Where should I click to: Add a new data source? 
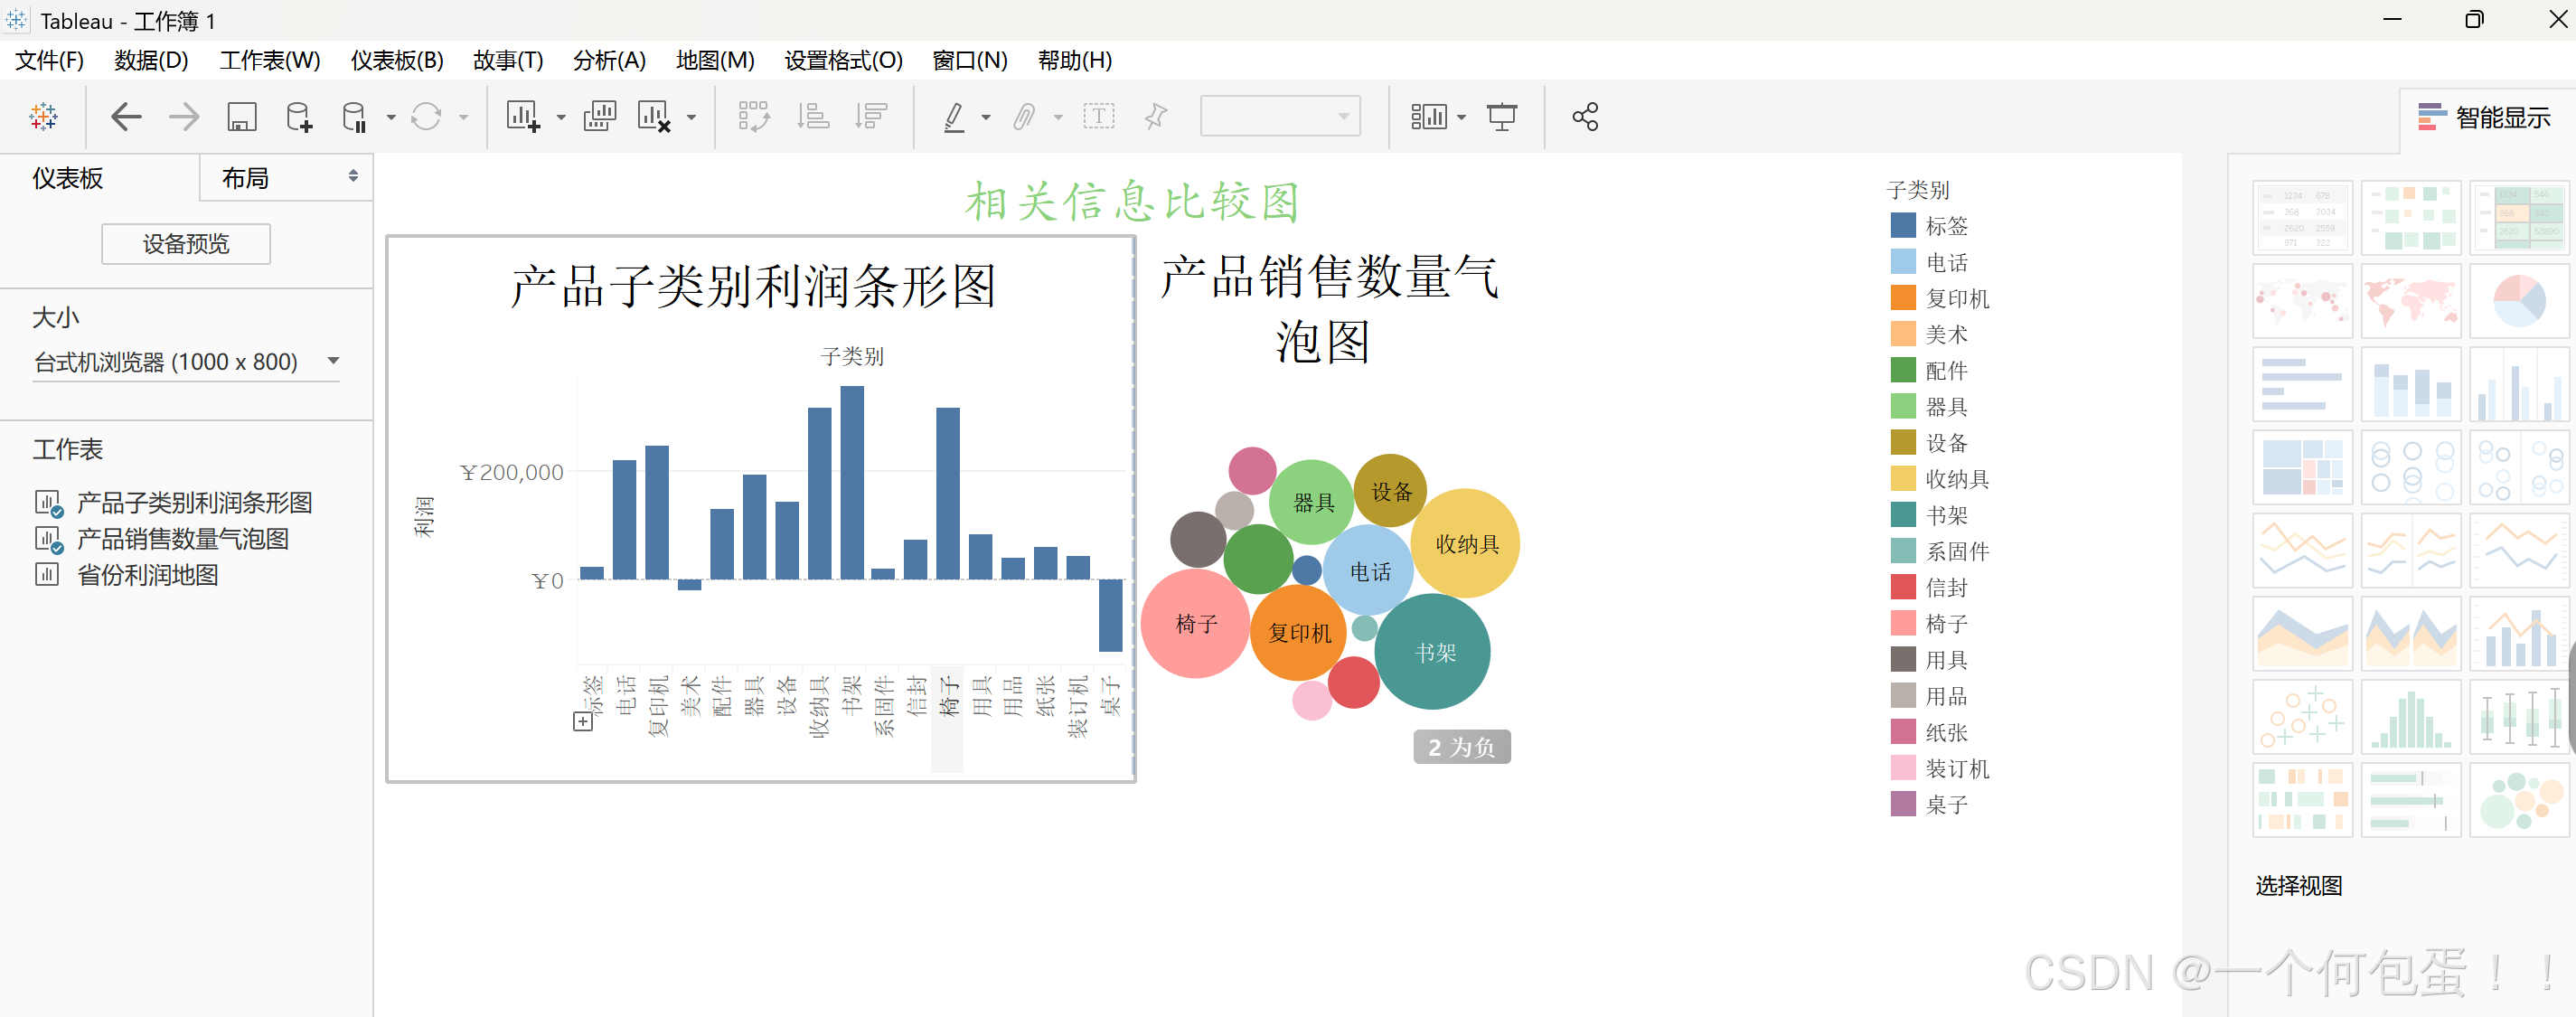pos(298,117)
